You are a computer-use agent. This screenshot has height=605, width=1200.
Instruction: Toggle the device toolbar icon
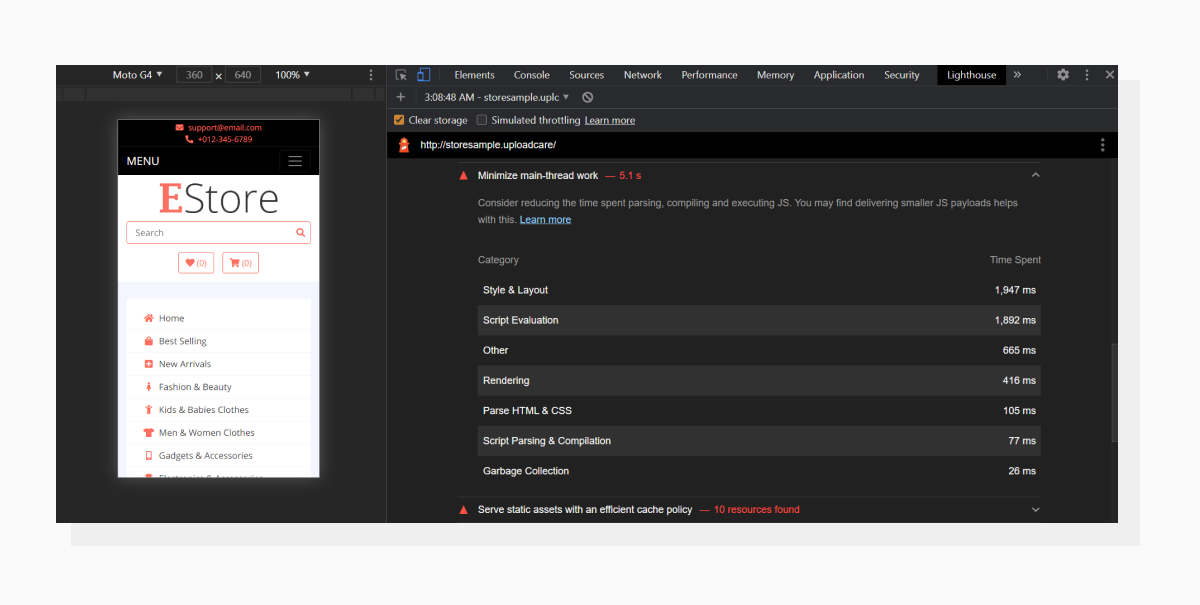tap(424, 74)
